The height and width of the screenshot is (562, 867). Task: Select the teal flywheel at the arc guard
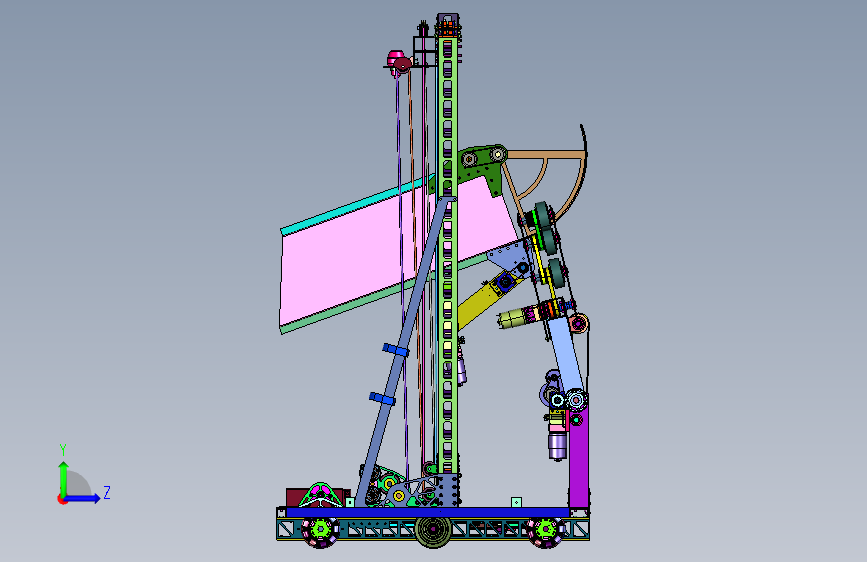tap(542, 216)
